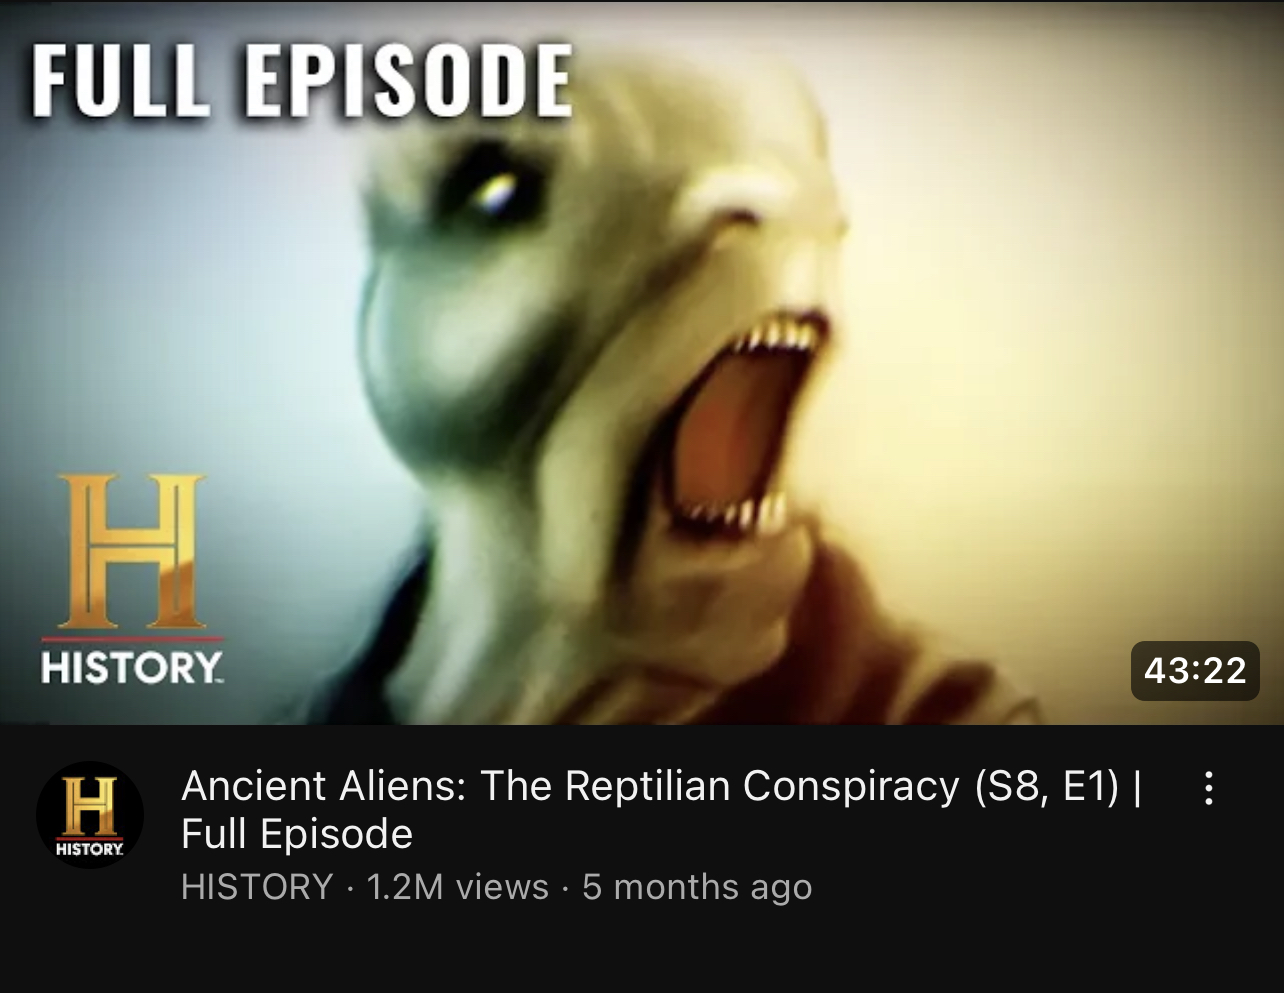
Task: Click the HISTORY wordmark under gold H
Action: pyautogui.click(x=132, y=667)
